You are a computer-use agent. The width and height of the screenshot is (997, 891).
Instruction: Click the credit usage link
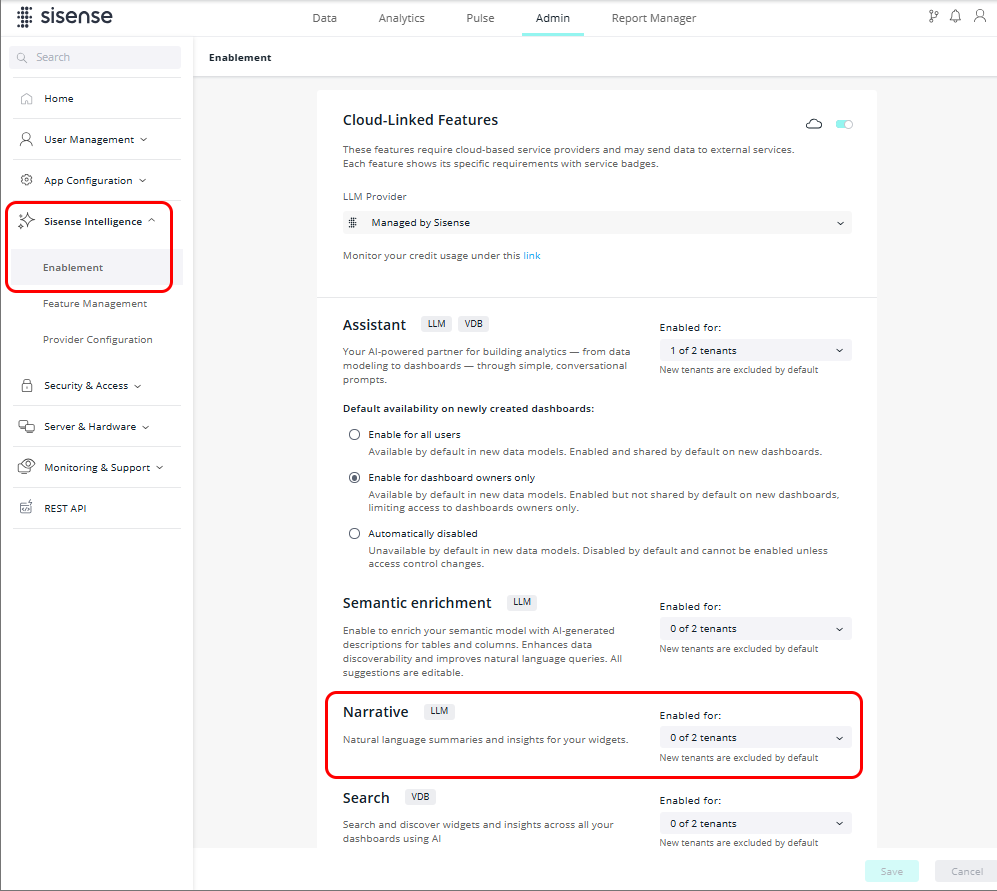(532, 256)
